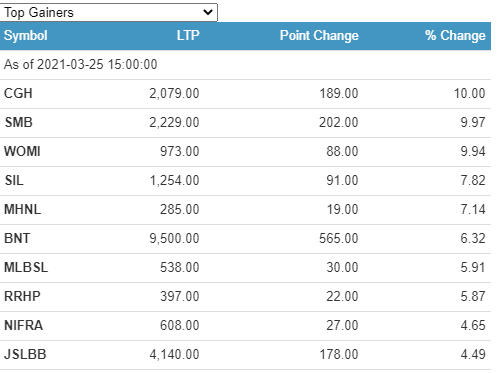
Task: Click the RRHP symbol
Action: (x=22, y=296)
